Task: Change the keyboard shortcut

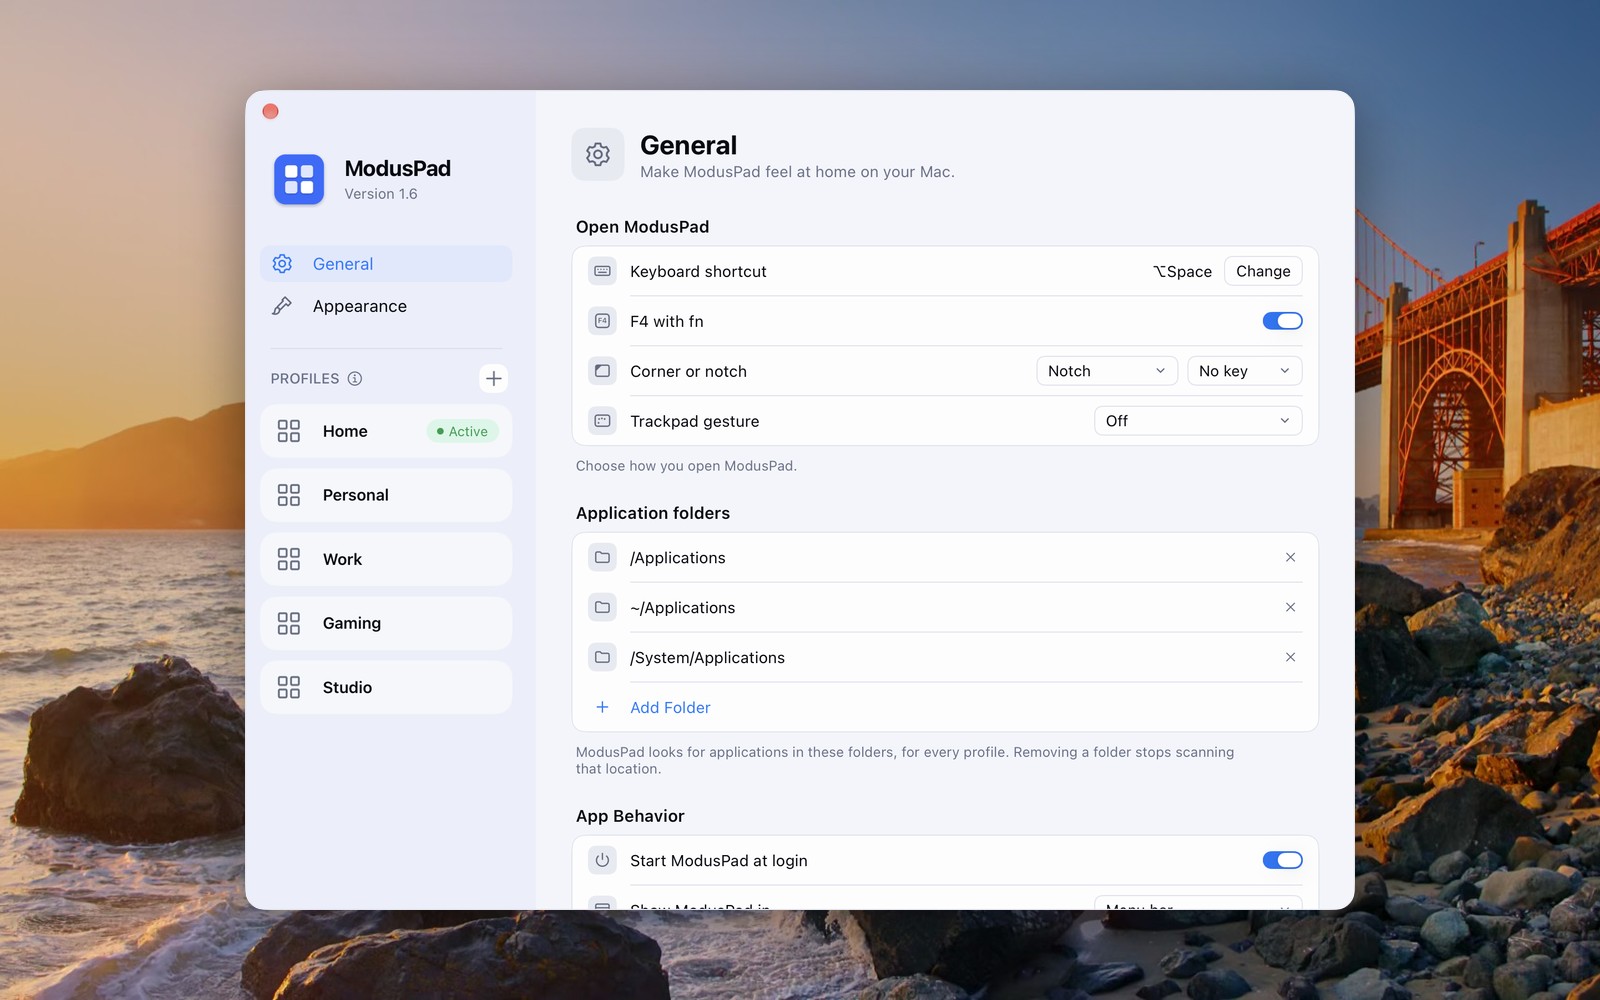Action: [1263, 271]
